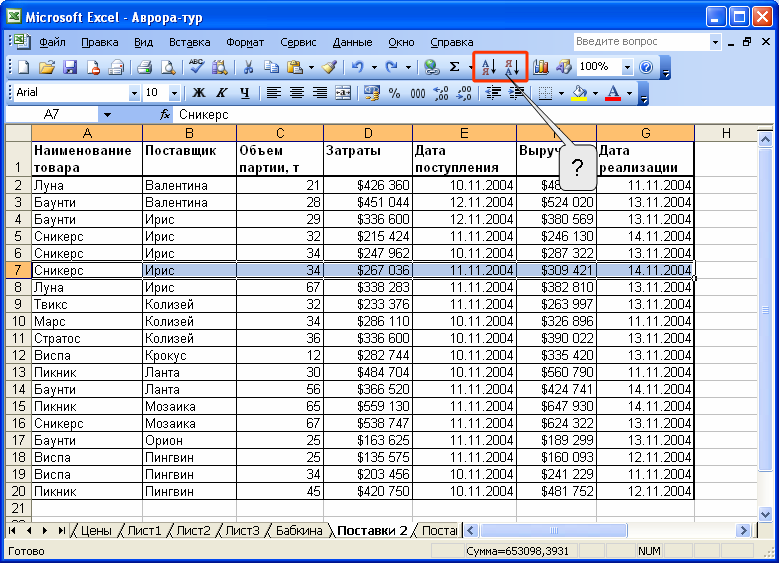Click the last sheet tab navigation arrow
779x563 pixels.
[x=62, y=531]
